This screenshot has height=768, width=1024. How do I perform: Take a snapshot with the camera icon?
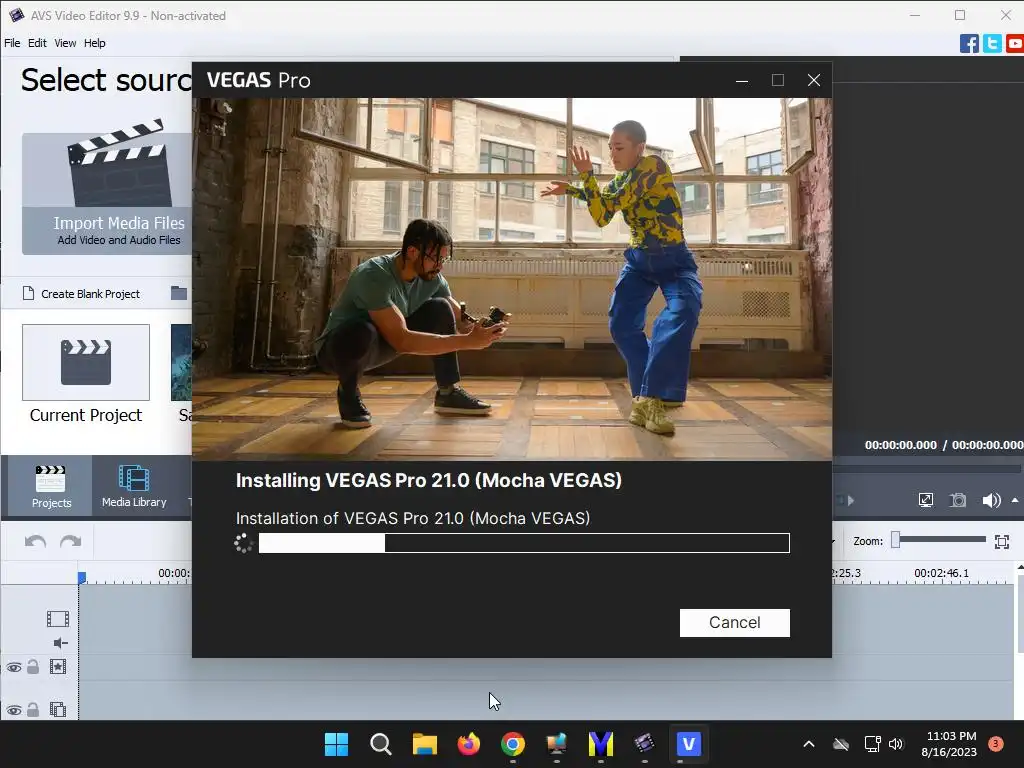click(958, 500)
